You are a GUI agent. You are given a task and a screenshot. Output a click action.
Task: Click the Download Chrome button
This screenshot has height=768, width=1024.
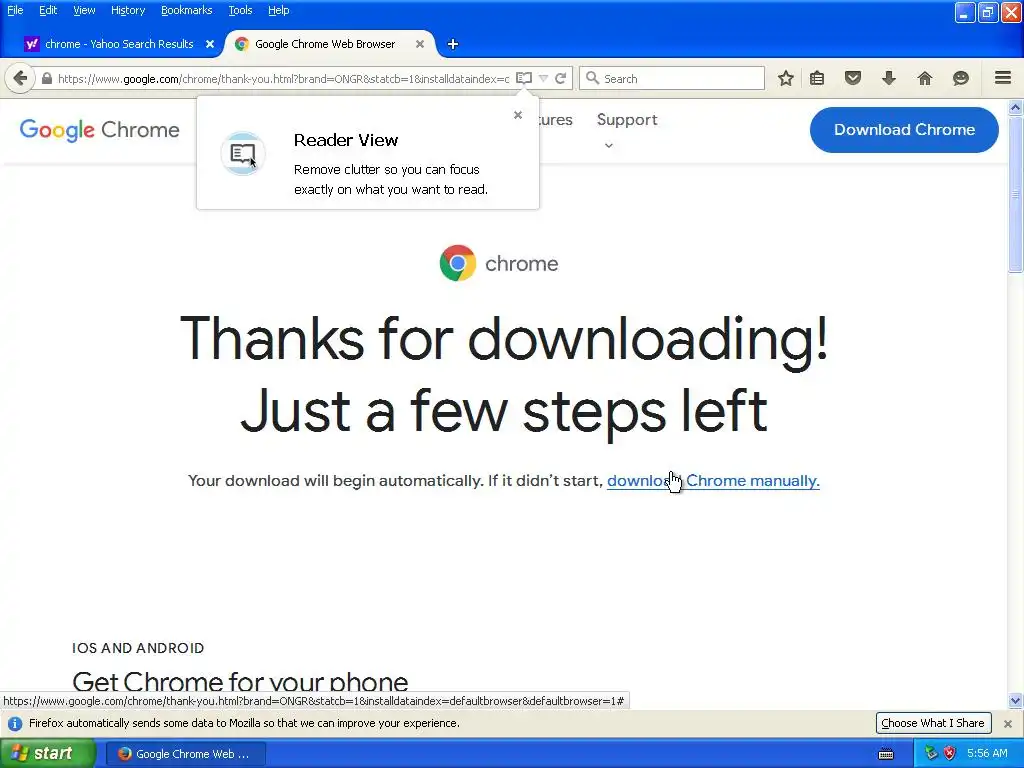904,129
